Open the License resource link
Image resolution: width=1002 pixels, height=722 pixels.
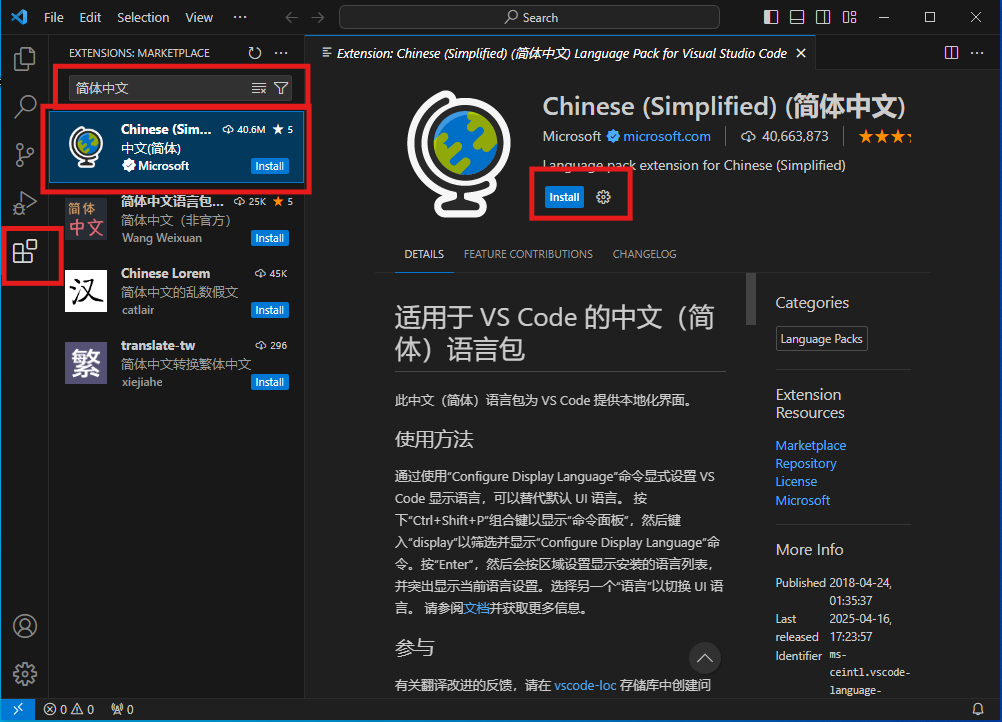796,482
